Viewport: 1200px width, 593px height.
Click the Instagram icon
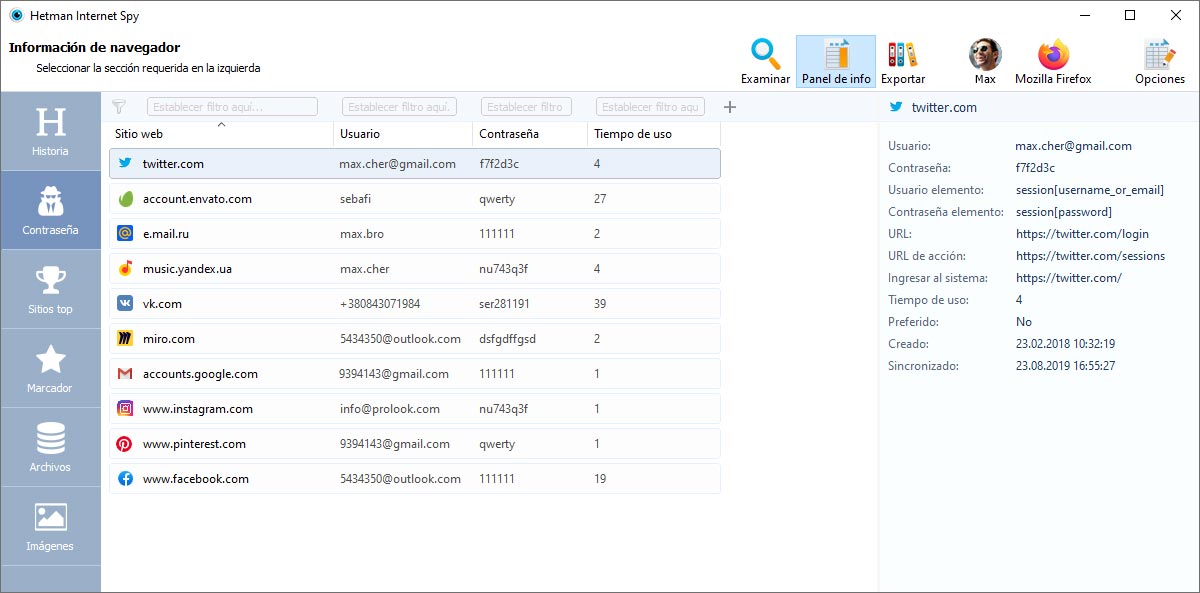[125, 409]
